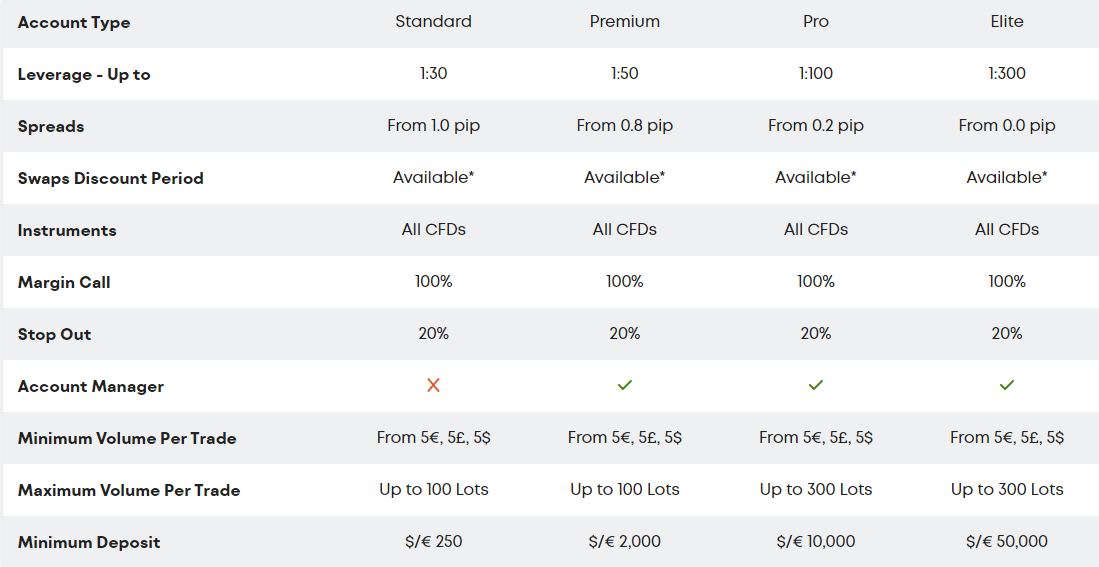Viewport: 1099px width, 567px height.
Task: Click the green checkmark under Premium
Action: tap(624, 385)
